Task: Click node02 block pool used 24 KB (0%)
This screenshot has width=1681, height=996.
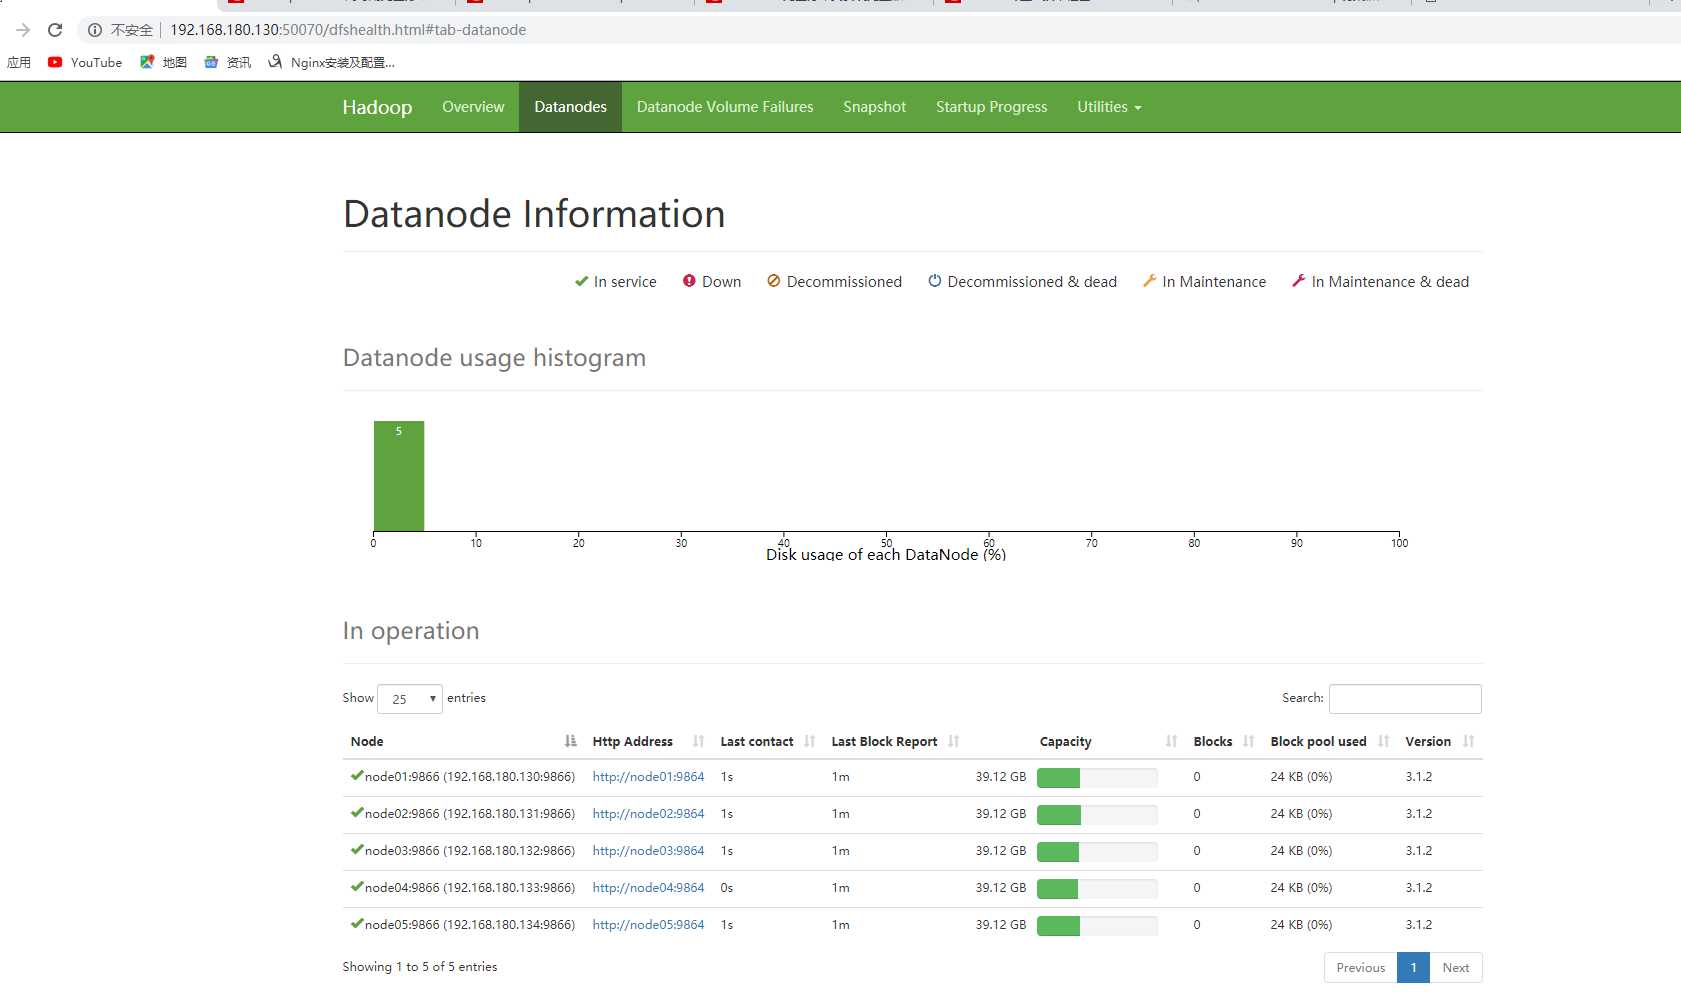Action: coord(1301,814)
